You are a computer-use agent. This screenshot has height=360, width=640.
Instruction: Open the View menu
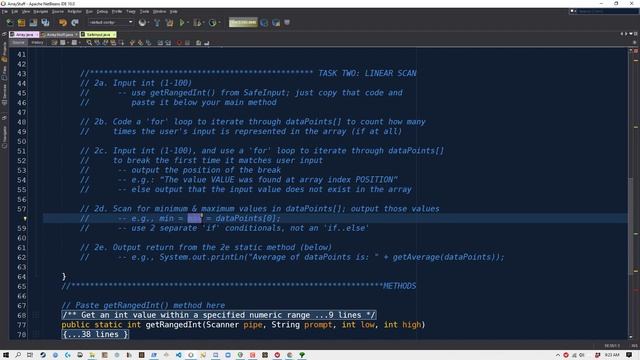pyautogui.click(x=26, y=11)
